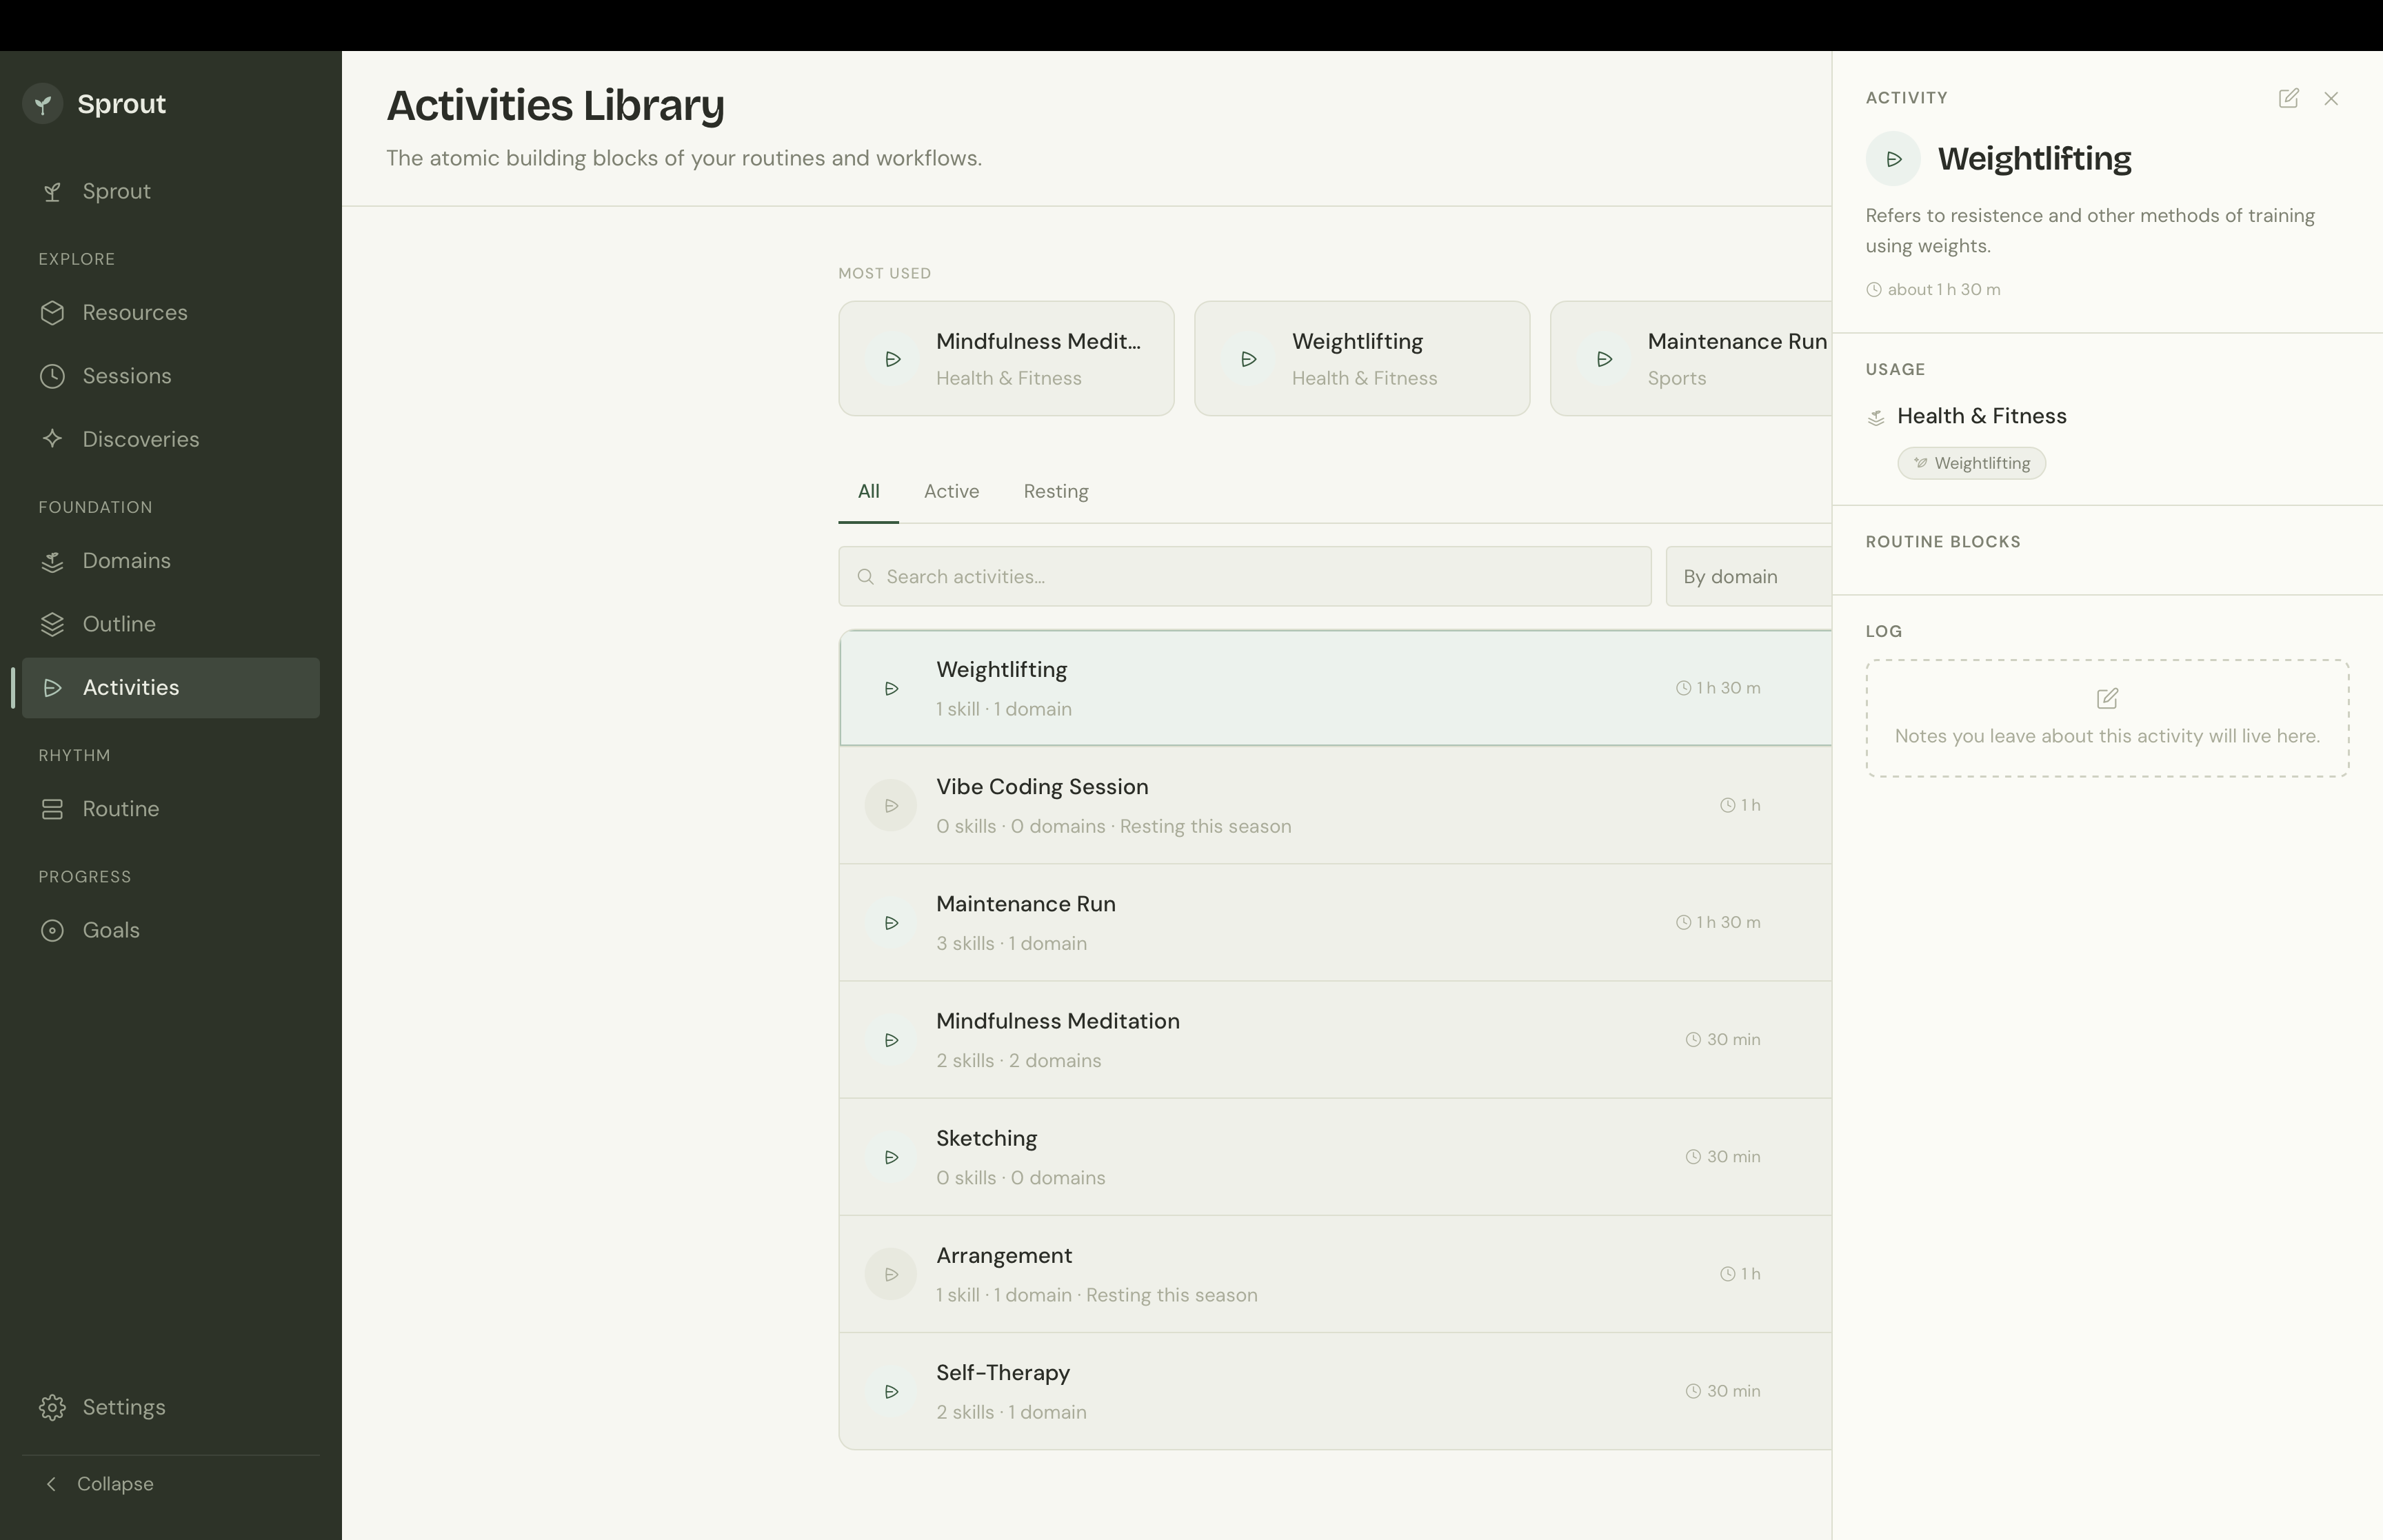Click play icon in Sketching row
2383x1540 pixels.
tap(891, 1157)
